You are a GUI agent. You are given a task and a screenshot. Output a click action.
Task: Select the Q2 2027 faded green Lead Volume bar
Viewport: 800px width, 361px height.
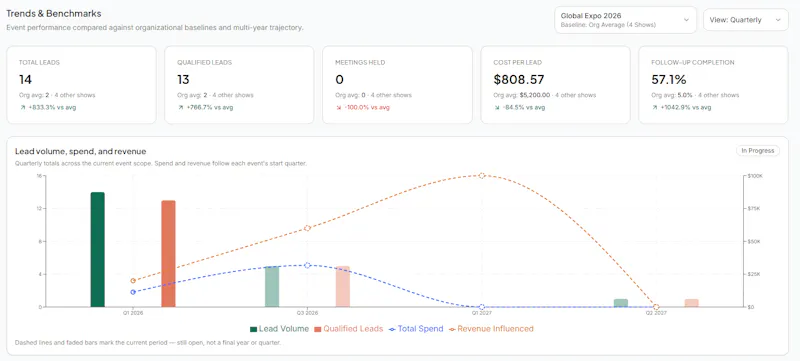621,303
